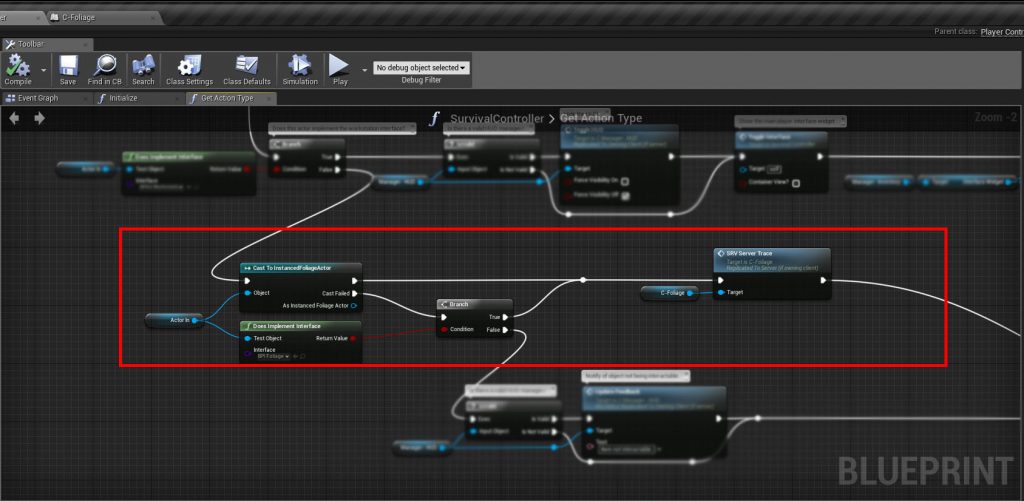Navigate forward with the right arrow
This screenshot has width=1024, height=501.
pos(39,118)
